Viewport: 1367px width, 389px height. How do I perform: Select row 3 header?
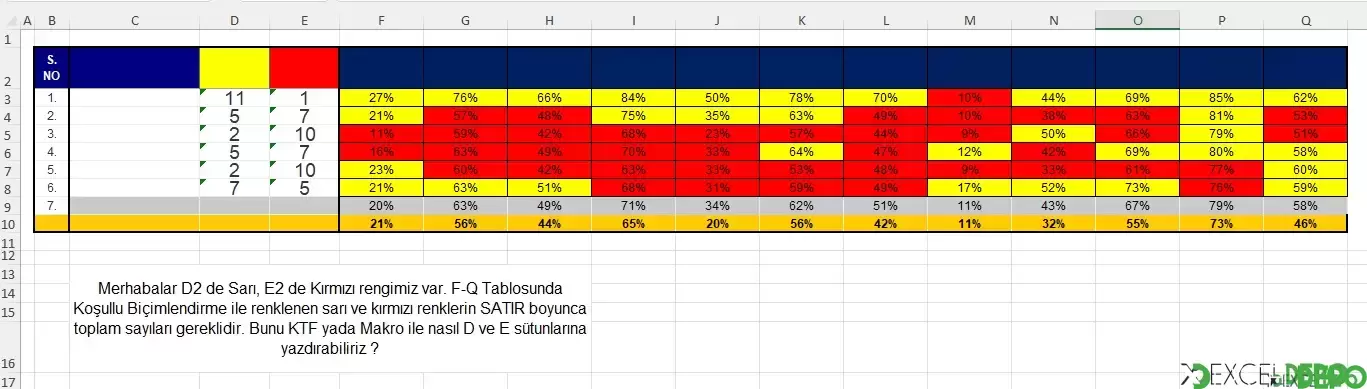point(9,98)
